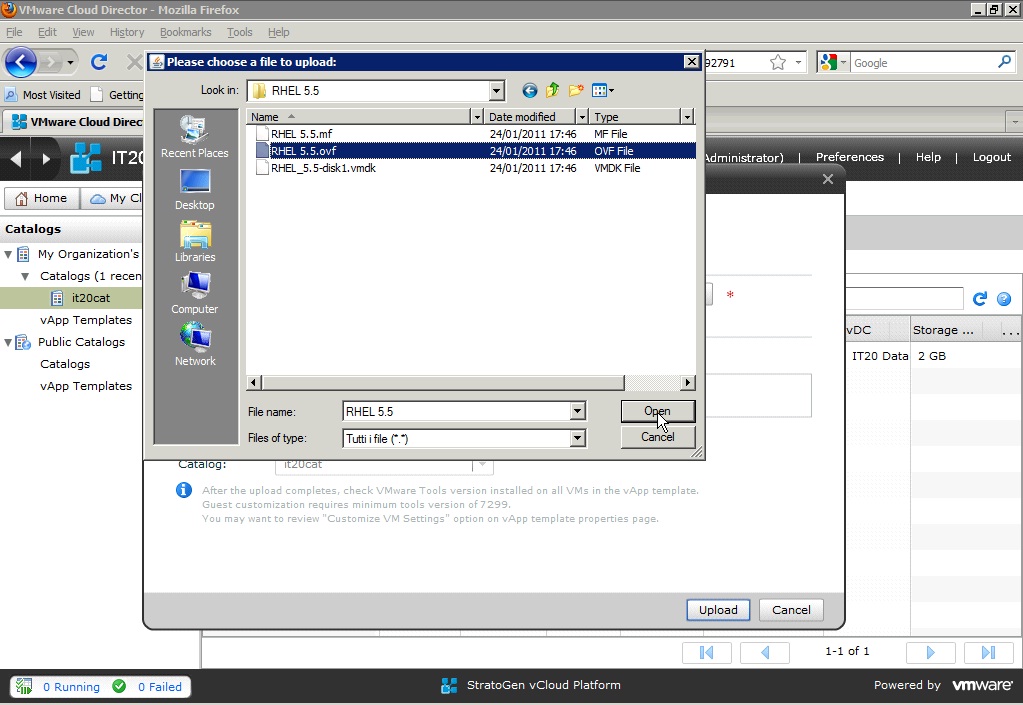Go to last page pagination icon

(988, 652)
